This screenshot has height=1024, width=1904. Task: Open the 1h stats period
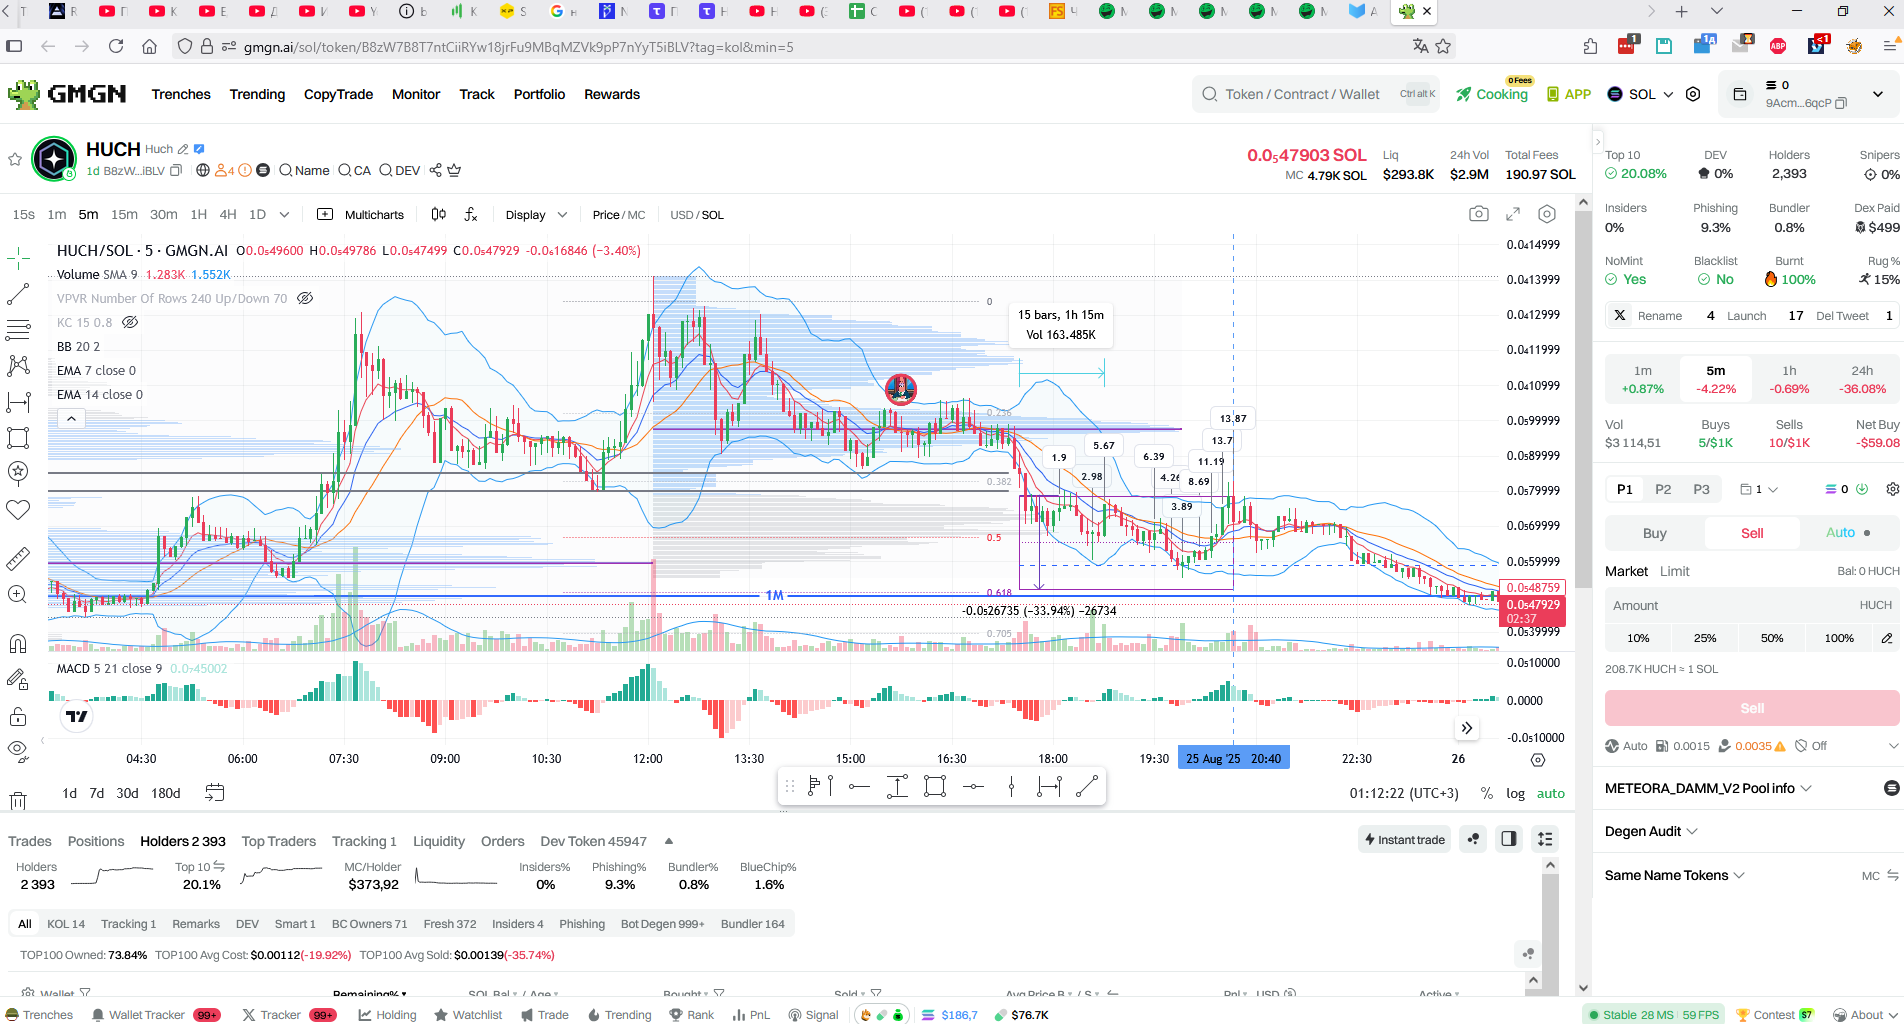(x=1789, y=379)
